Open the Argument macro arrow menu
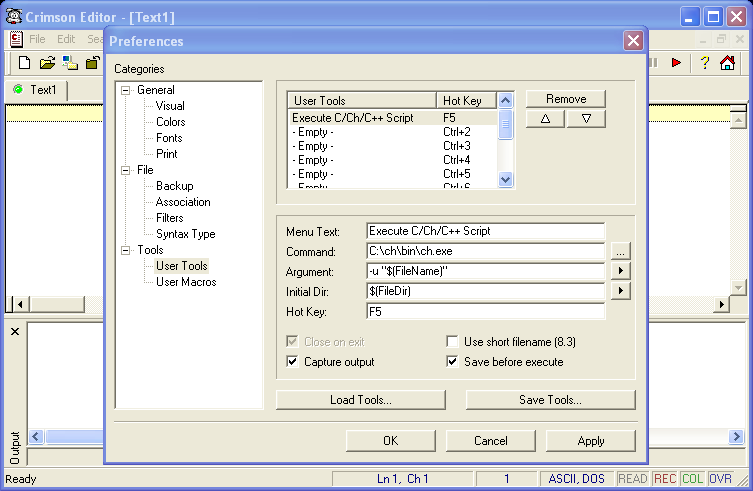753x491 pixels. click(620, 271)
